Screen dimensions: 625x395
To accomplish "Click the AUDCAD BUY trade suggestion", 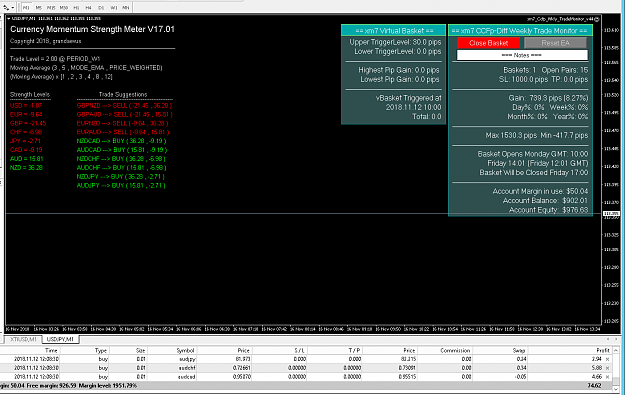I will 122,150.
